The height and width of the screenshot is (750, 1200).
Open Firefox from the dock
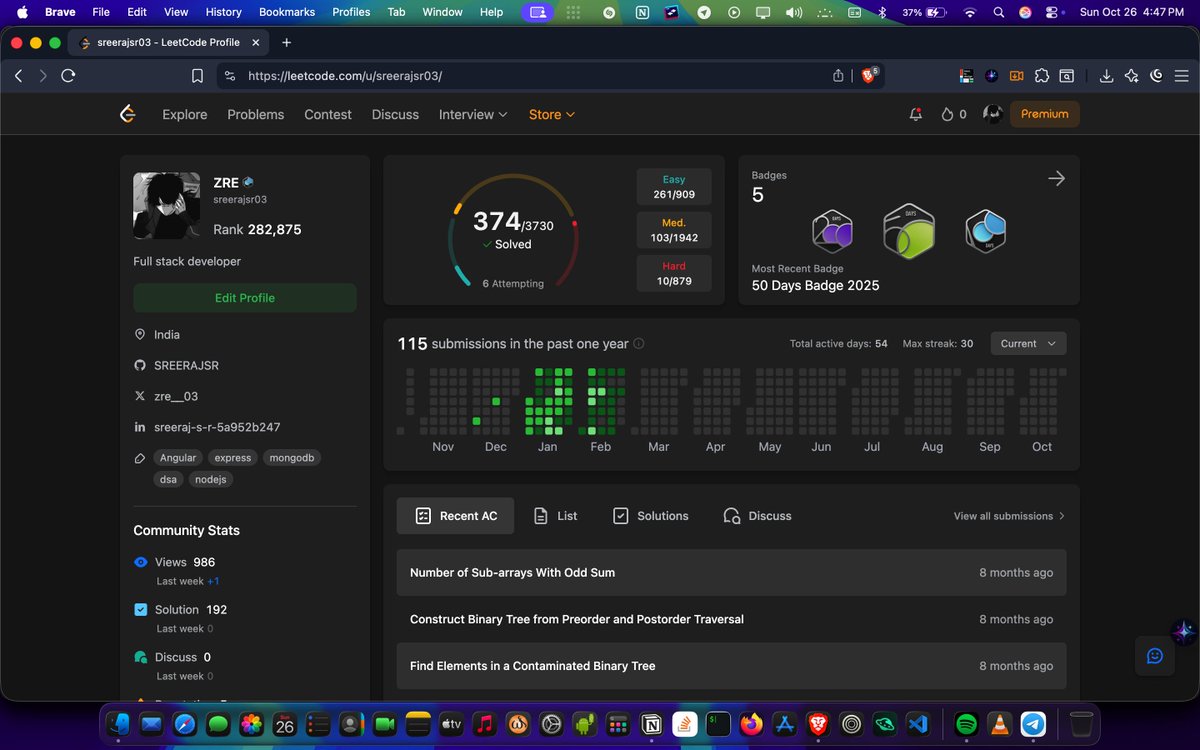tap(751, 723)
